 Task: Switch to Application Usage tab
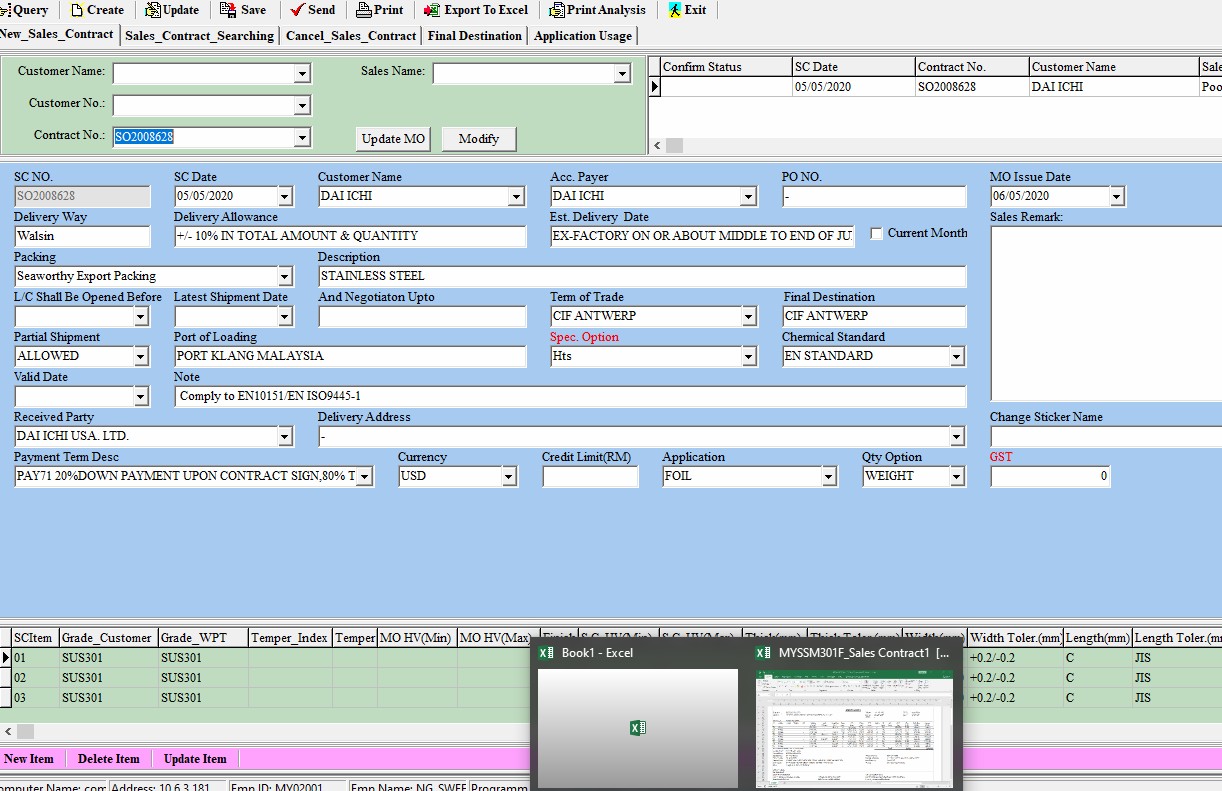(583, 36)
